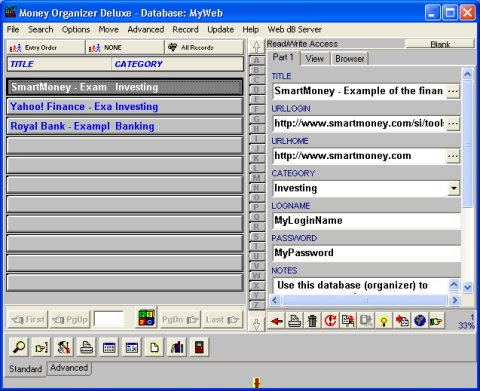Click the red circular refresh icon
This screenshot has height=391, width=480.
click(x=330, y=321)
